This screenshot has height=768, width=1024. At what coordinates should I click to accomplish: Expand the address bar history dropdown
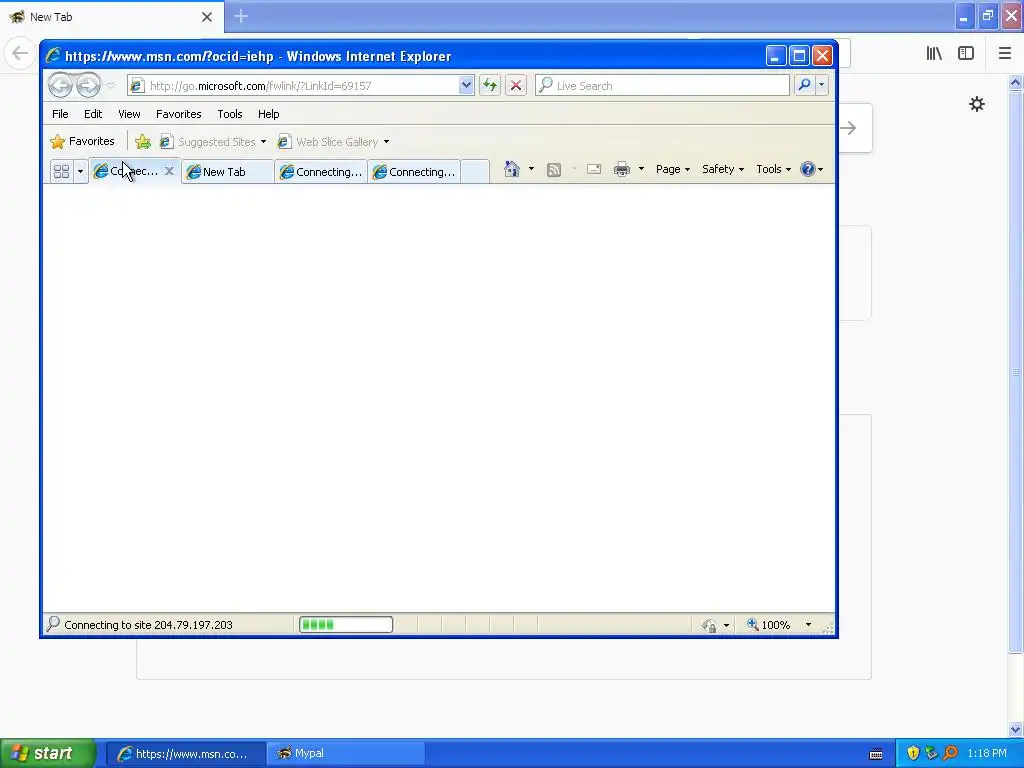[x=466, y=86]
